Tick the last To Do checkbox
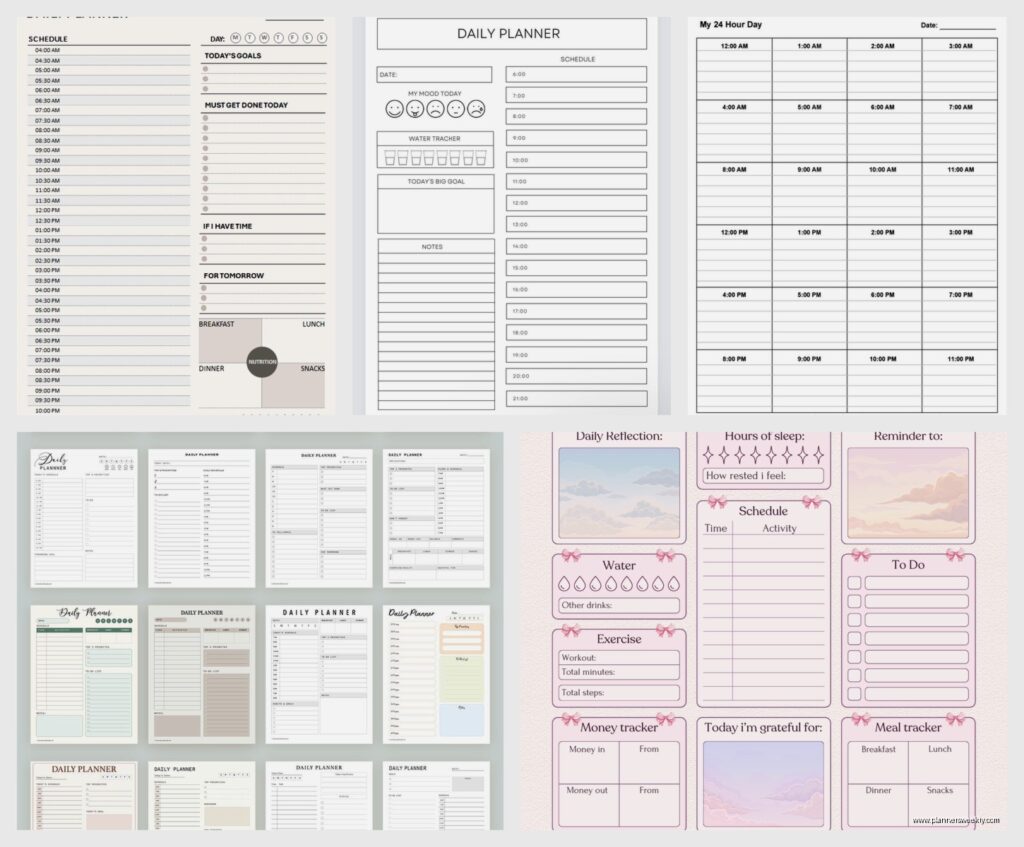This screenshot has width=1024, height=847. pos(854,694)
